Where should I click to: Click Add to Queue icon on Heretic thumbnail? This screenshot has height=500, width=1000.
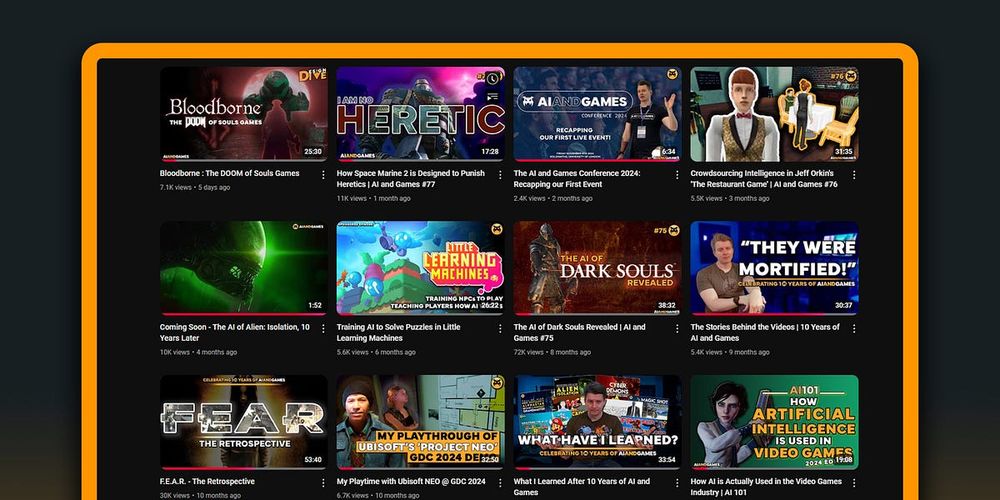[x=492, y=97]
